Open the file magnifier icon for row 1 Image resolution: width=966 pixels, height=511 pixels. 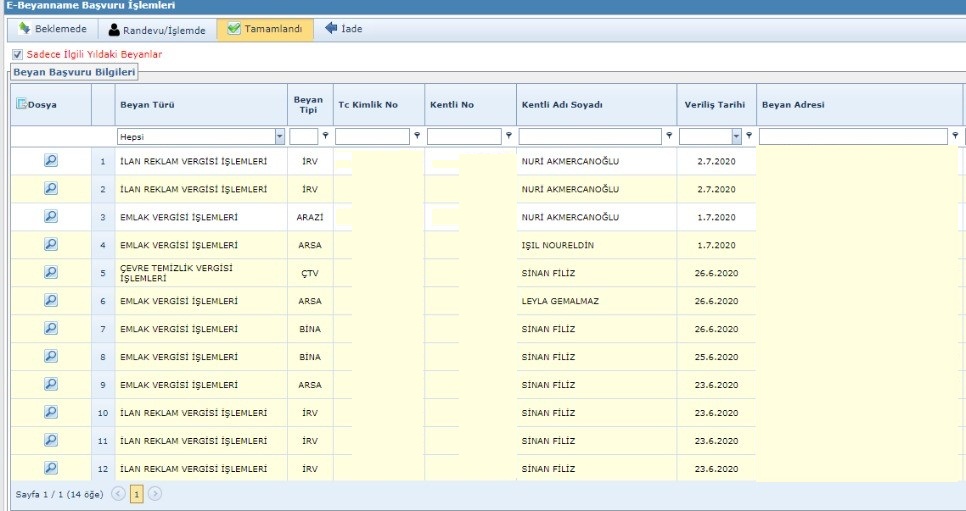[x=50, y=160]
